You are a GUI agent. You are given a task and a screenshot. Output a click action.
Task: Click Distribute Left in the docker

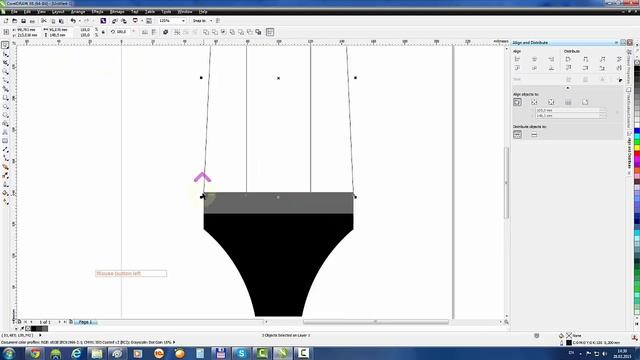pos(569,59)
